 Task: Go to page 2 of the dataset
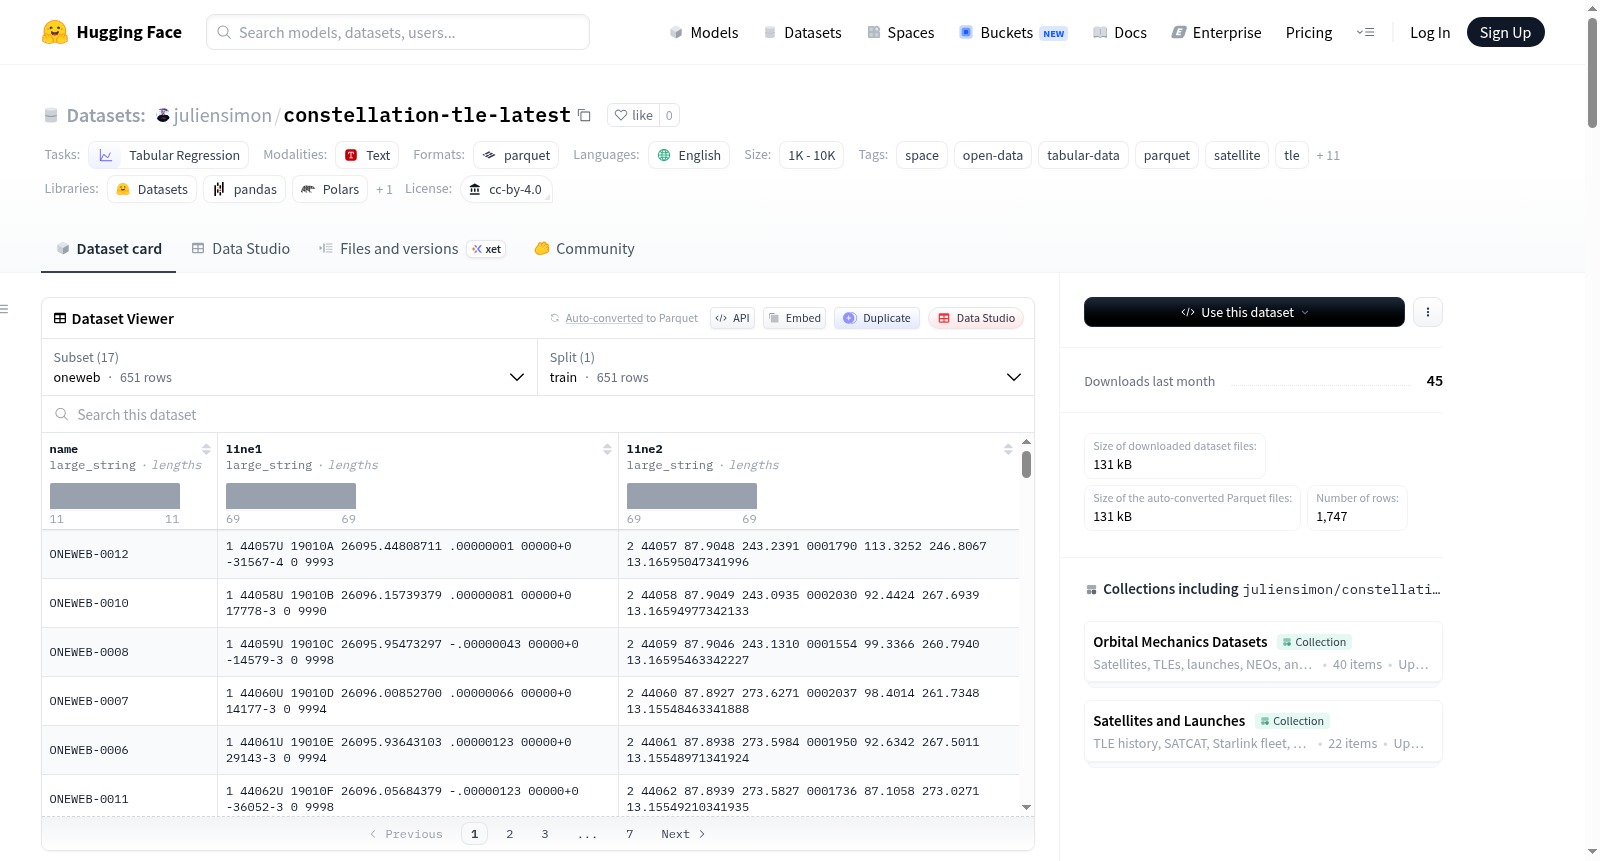coord(510,834)
